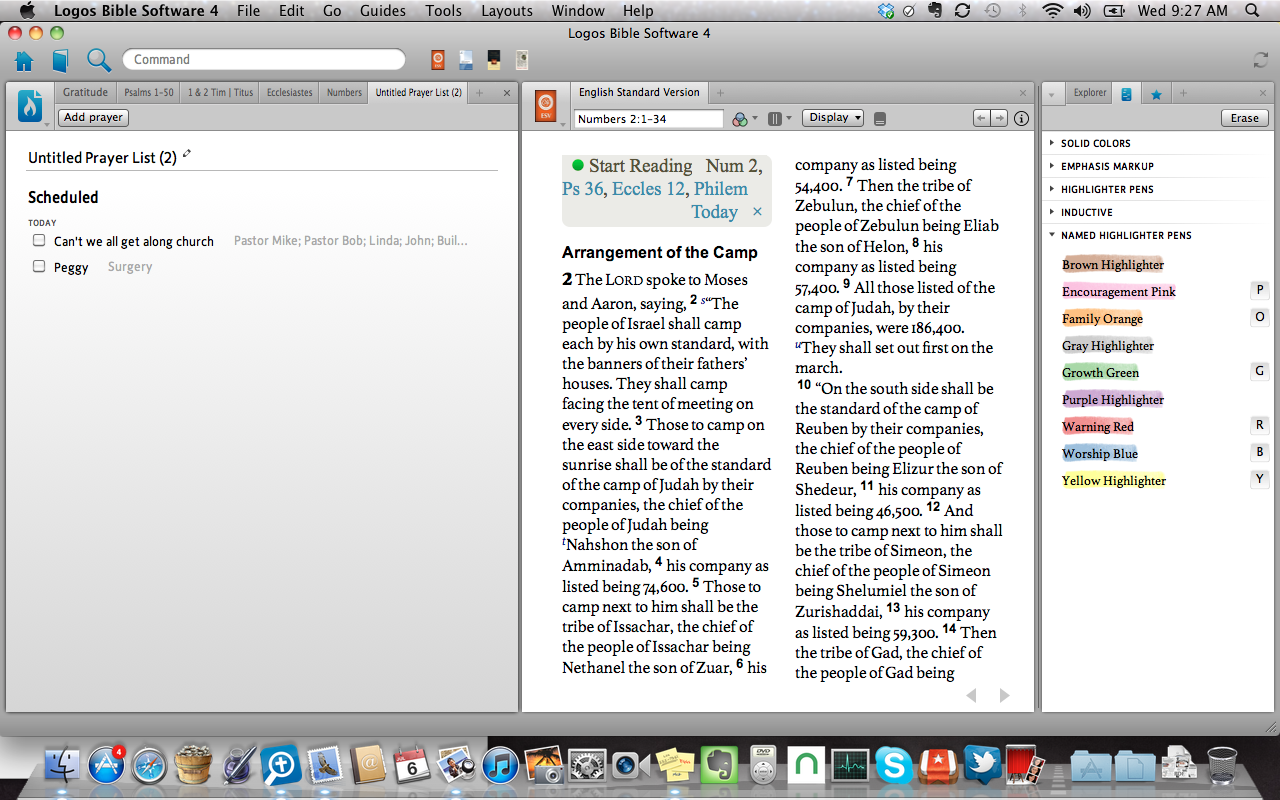Choose the Worship Blue highlighter
The height and width of the screenshot is (800, 1280).
[x=1100, y=454]
